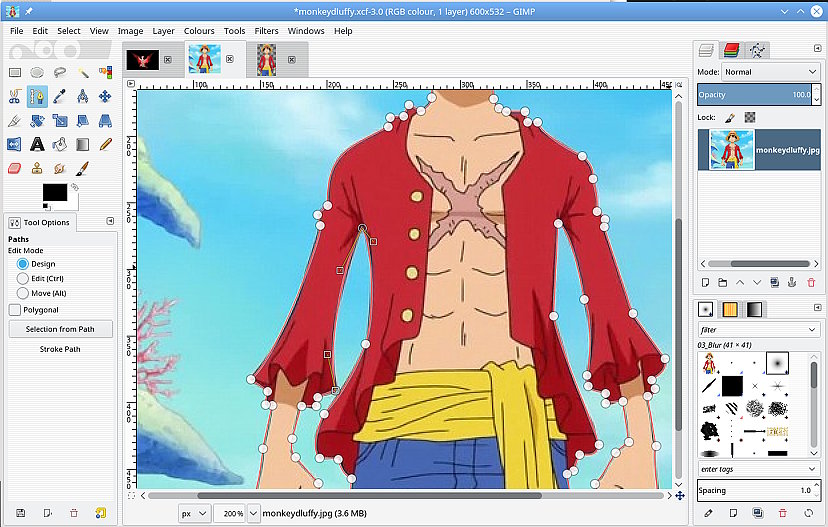Select the Scale tool
The image size is (828, 527).
pos(60,121)
